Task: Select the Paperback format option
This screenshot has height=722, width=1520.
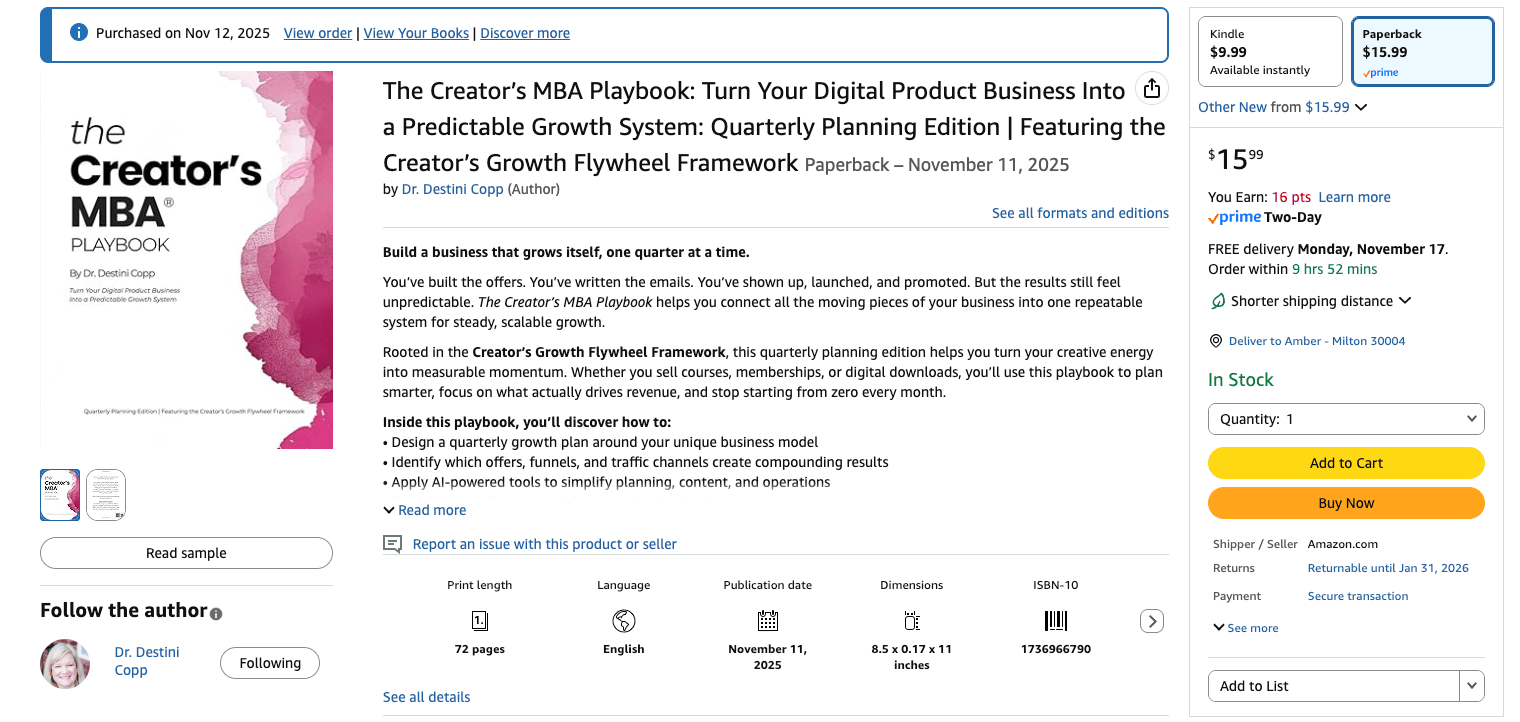Action: click(x=1422, y=52)
